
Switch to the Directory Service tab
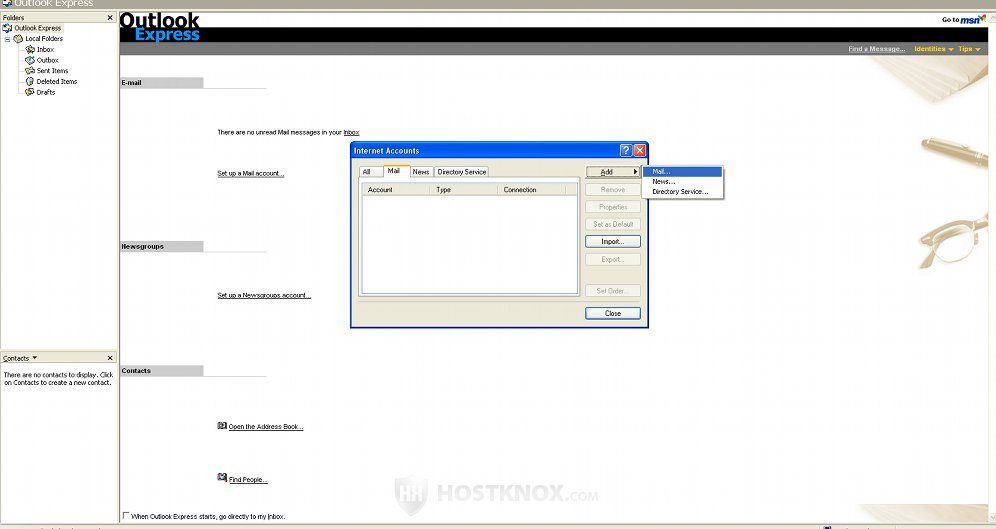pyautogui.click(x=462, y=172)
